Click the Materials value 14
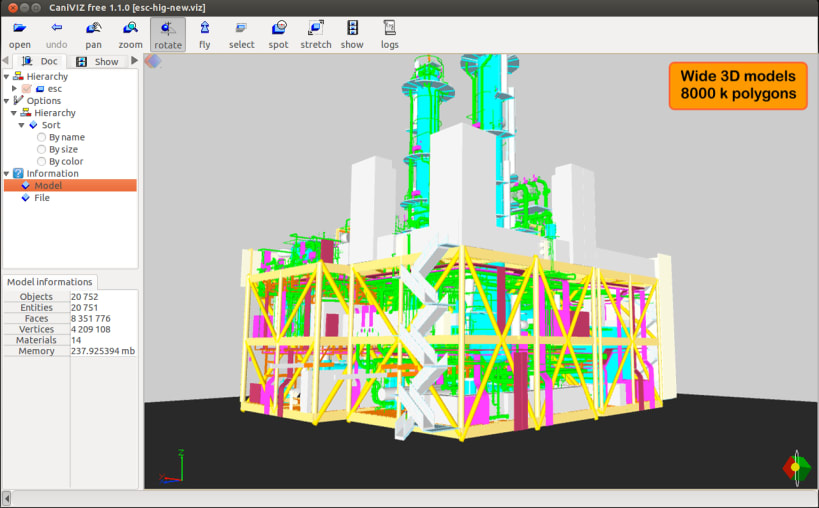Image resolution: width=819 pixels, height=508 pixels. coord(76,340)
